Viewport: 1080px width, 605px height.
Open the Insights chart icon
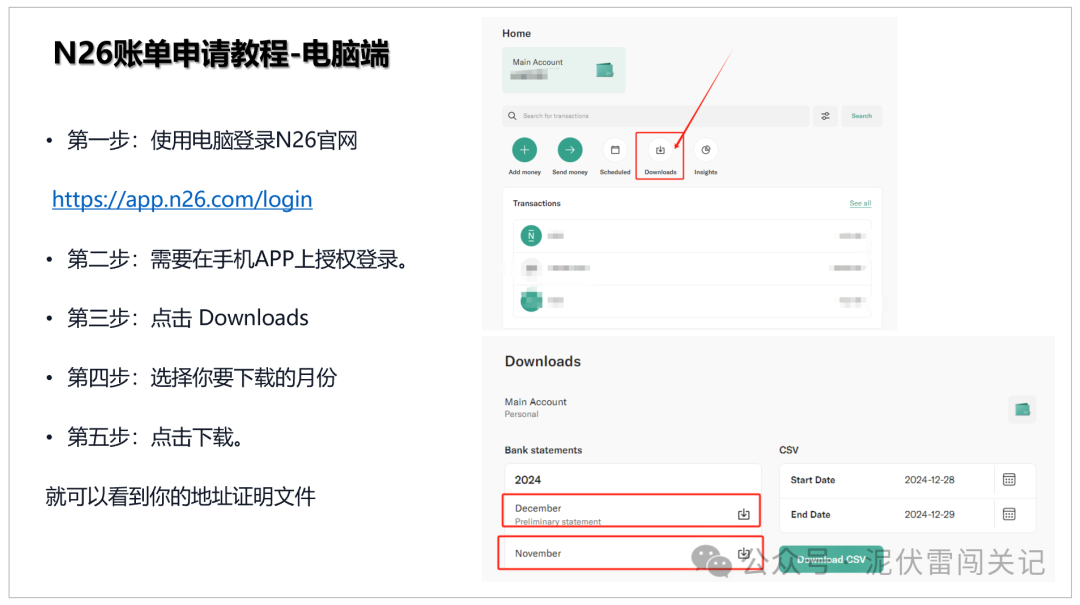coord(705,150)
